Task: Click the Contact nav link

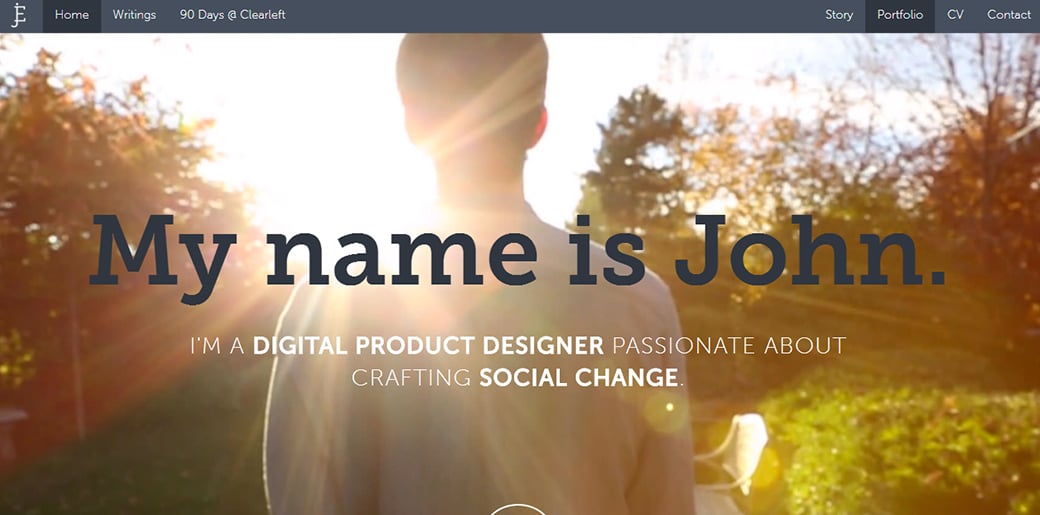Action: click(x=1008, y=15)
